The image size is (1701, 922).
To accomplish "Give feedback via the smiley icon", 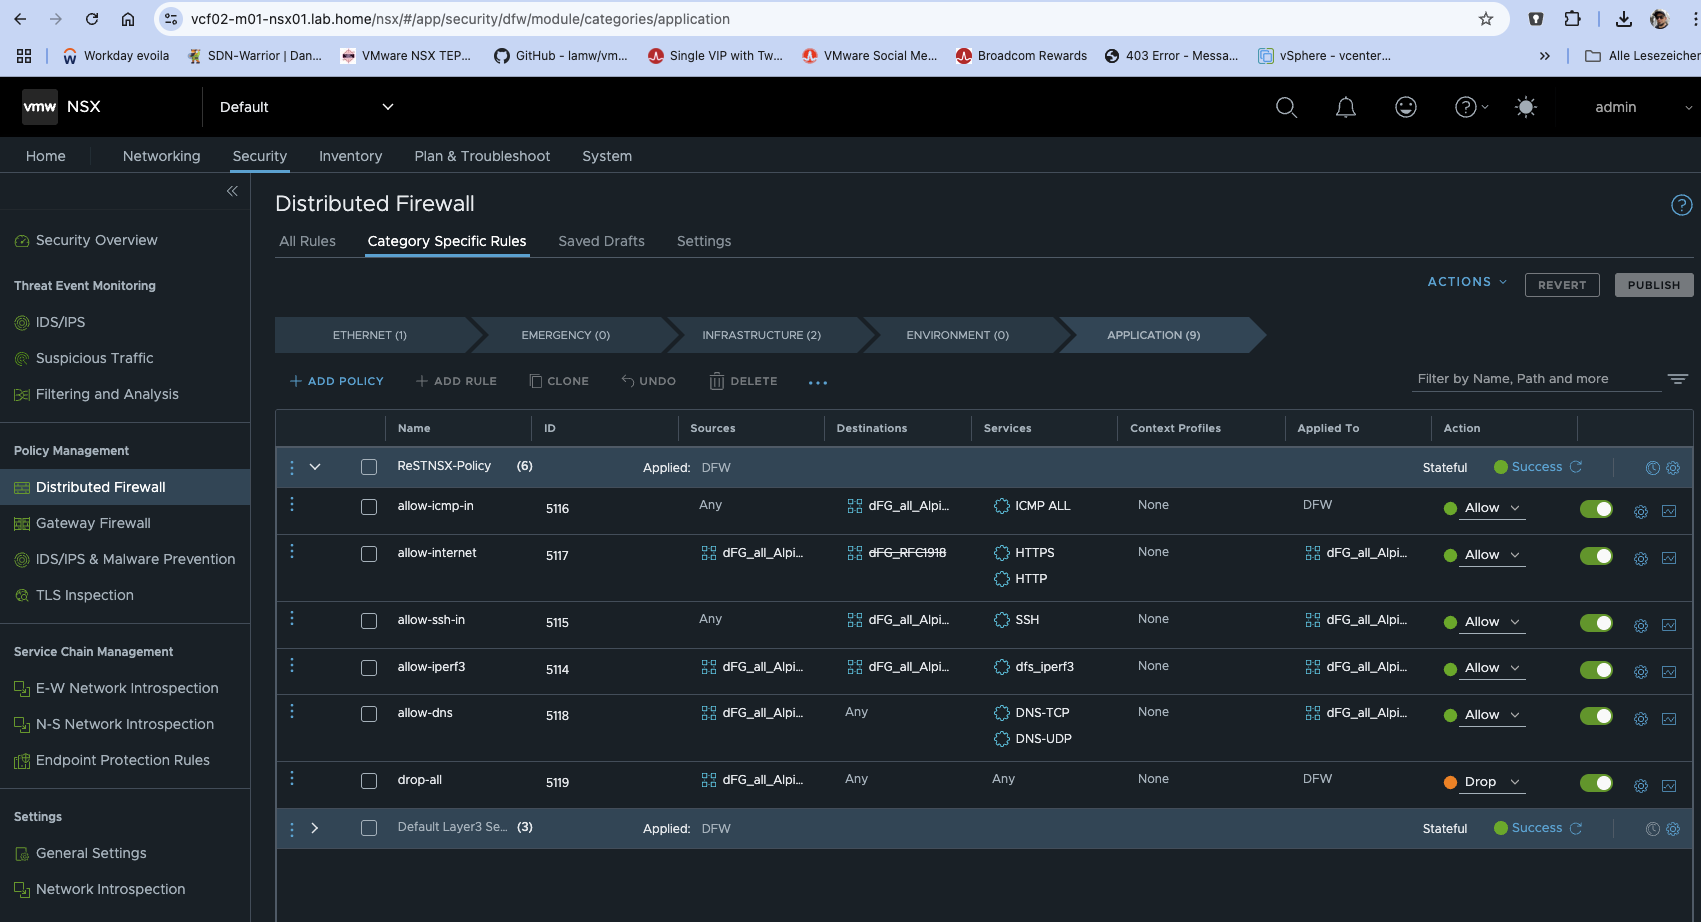I will coord(1406,107).
